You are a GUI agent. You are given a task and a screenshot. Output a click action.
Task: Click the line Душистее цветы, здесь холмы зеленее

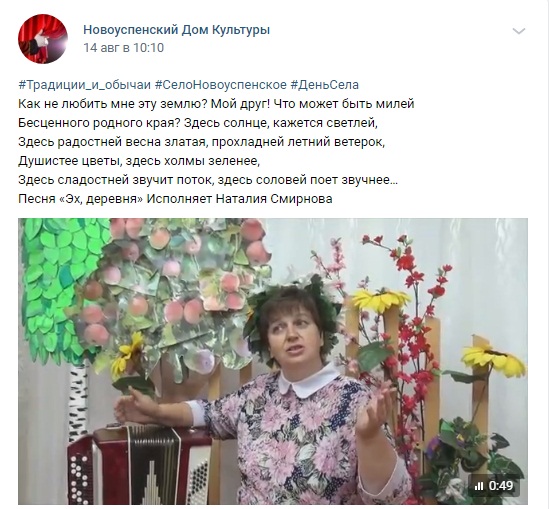pyautogui.click(x=139, y=161)
